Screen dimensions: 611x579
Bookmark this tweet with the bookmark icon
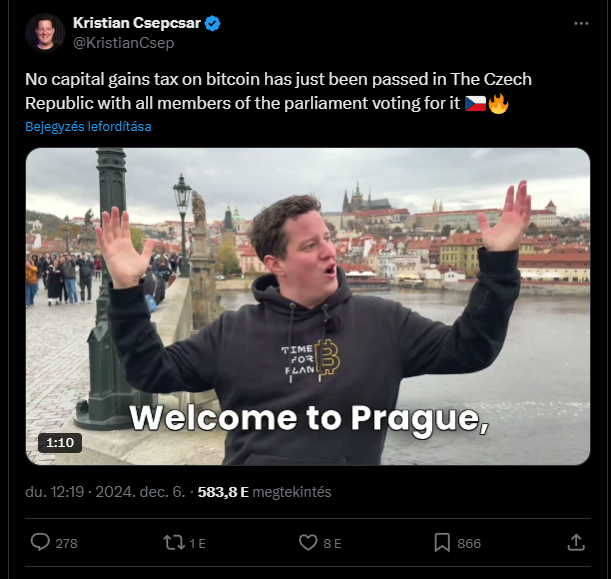click(442, 542)
